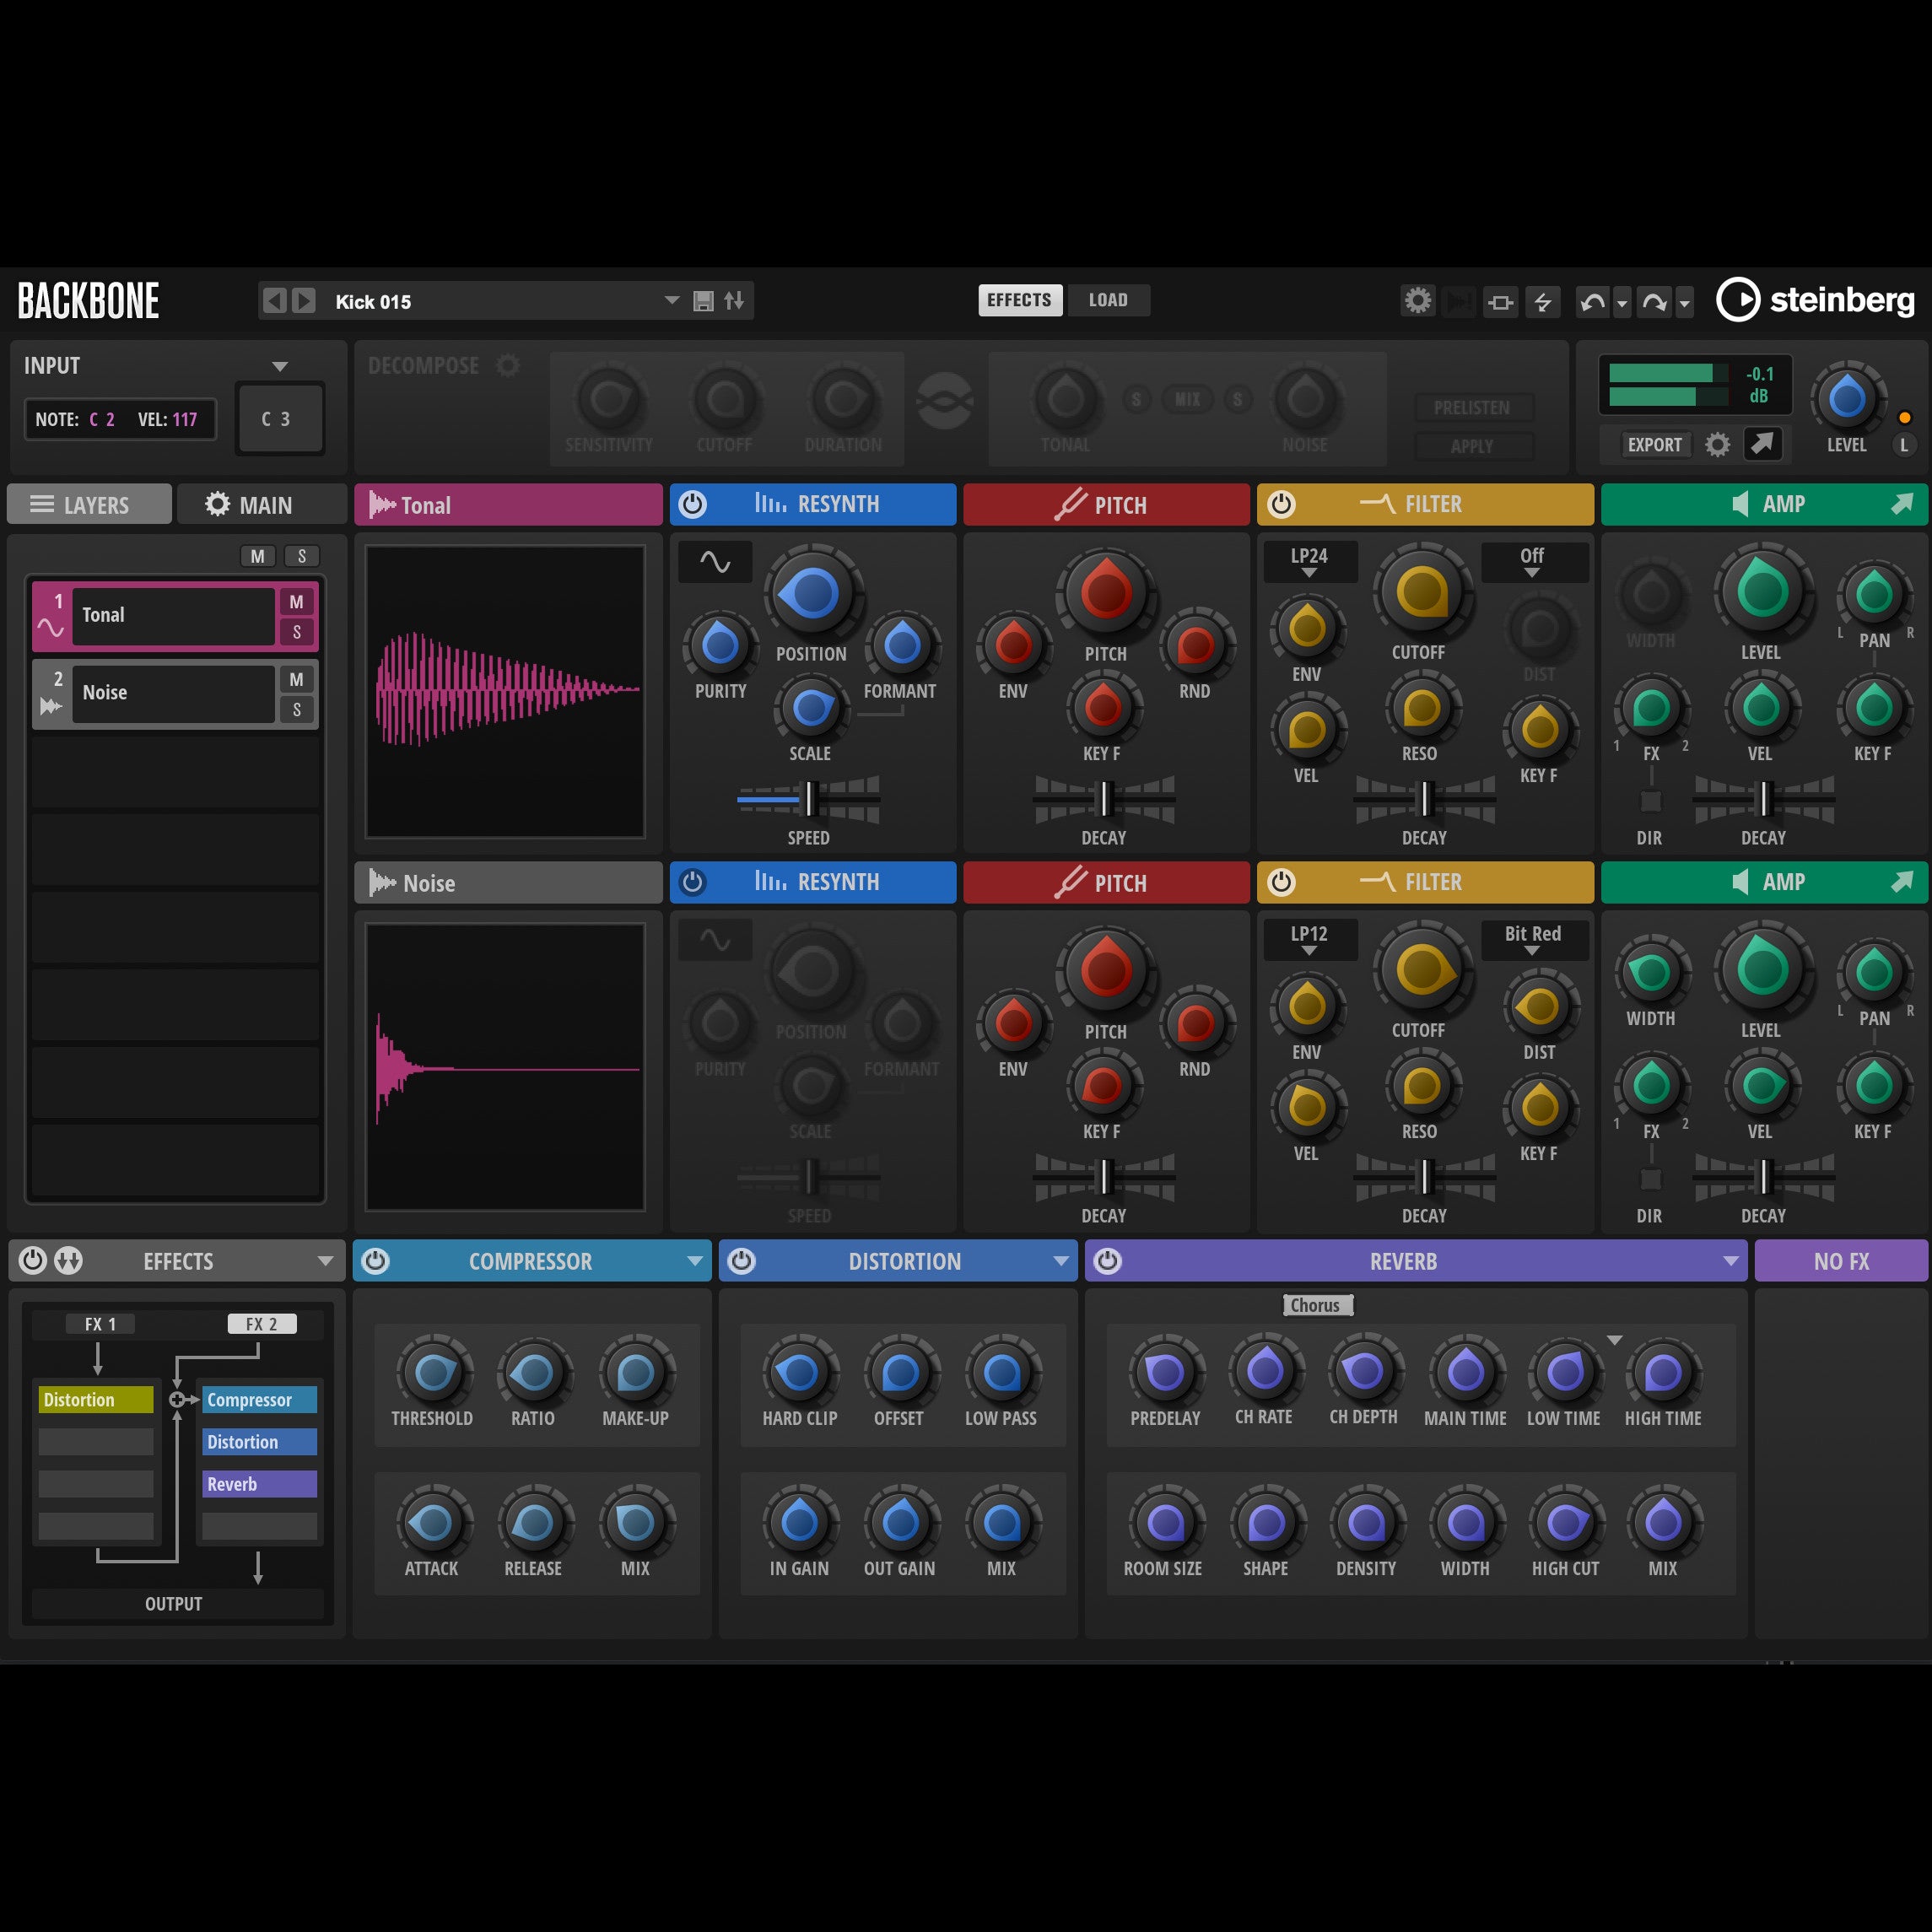
Task: Toggle the Noise FILTER power button
Action: point(1281,882)
